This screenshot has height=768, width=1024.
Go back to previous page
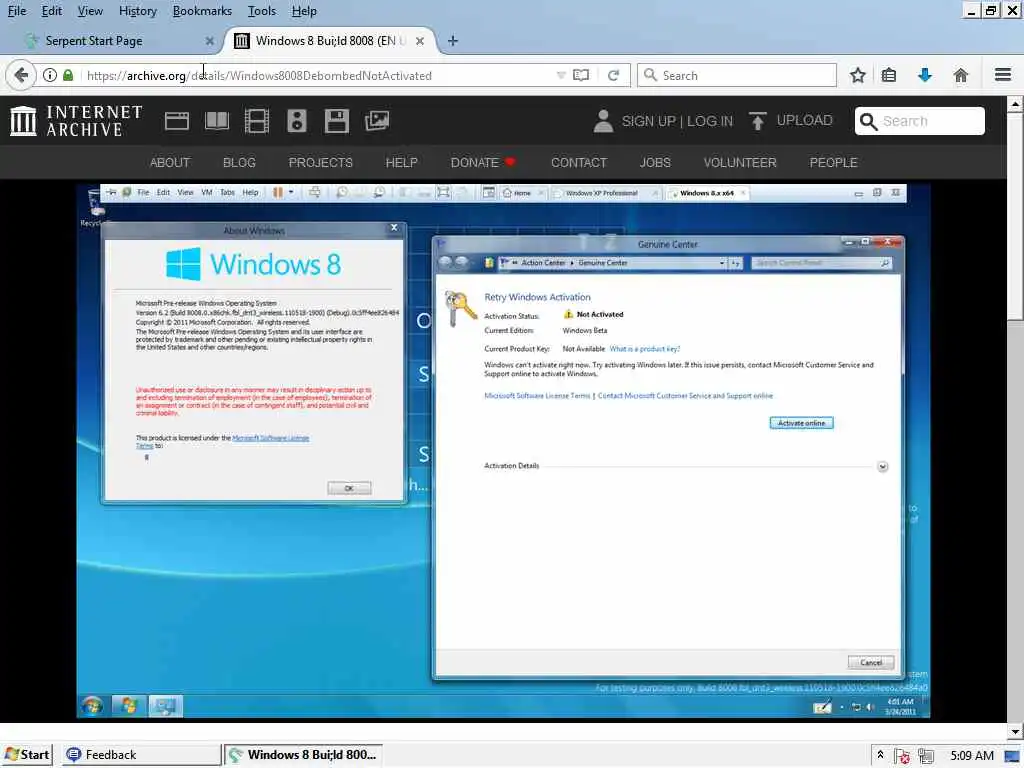click(x=20, y=75)
